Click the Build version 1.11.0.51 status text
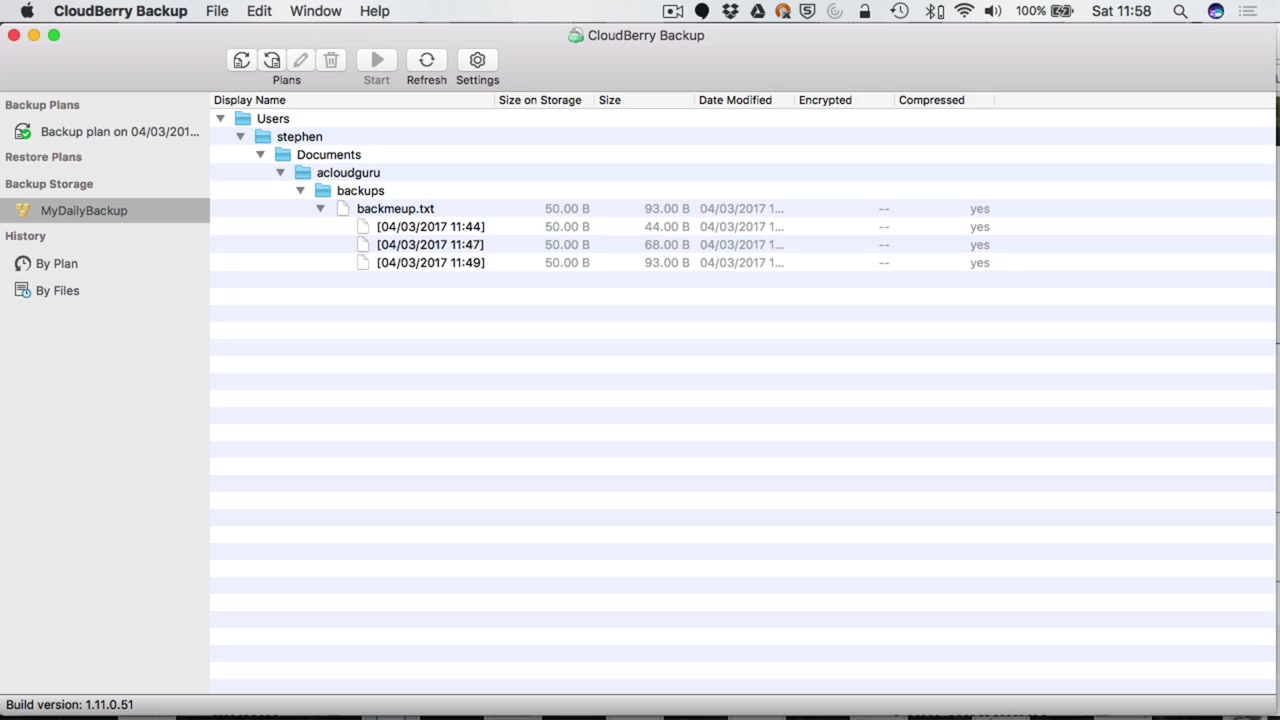The width and height of the screenshot is (1280, 720). [70, 705]
